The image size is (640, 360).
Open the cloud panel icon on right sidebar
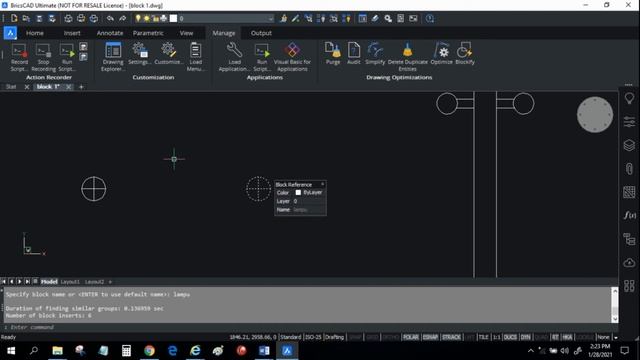click(x=629, y=262)
